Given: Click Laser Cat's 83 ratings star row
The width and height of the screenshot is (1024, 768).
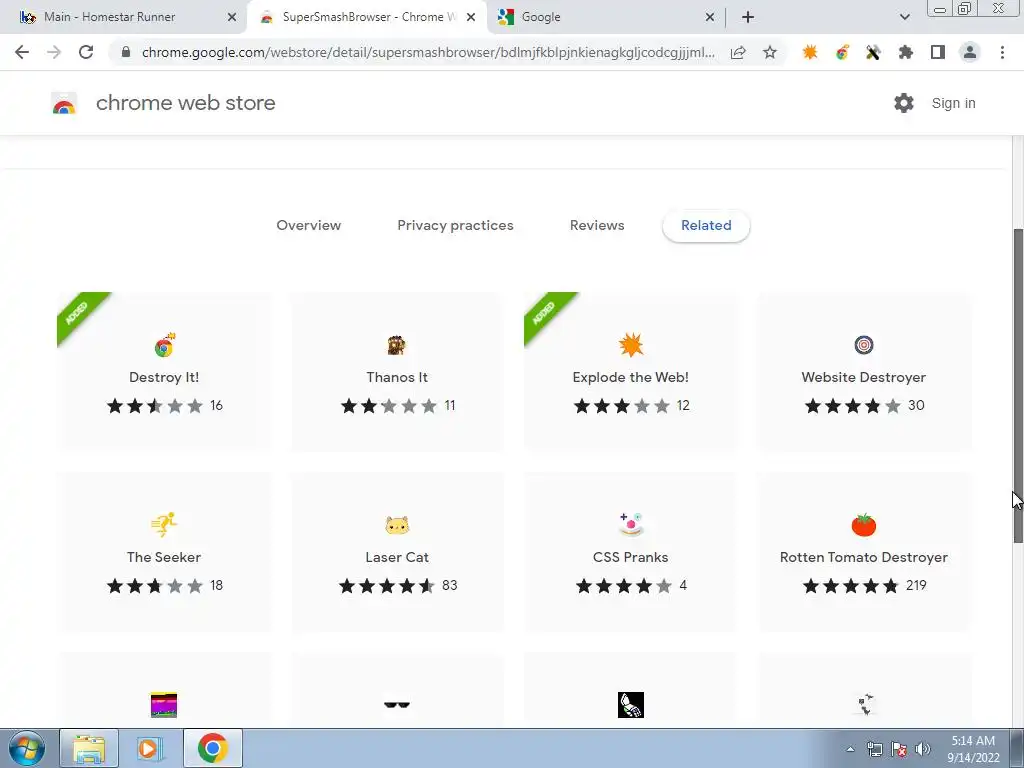Looking at the screenshot, I should pos(387,586).
